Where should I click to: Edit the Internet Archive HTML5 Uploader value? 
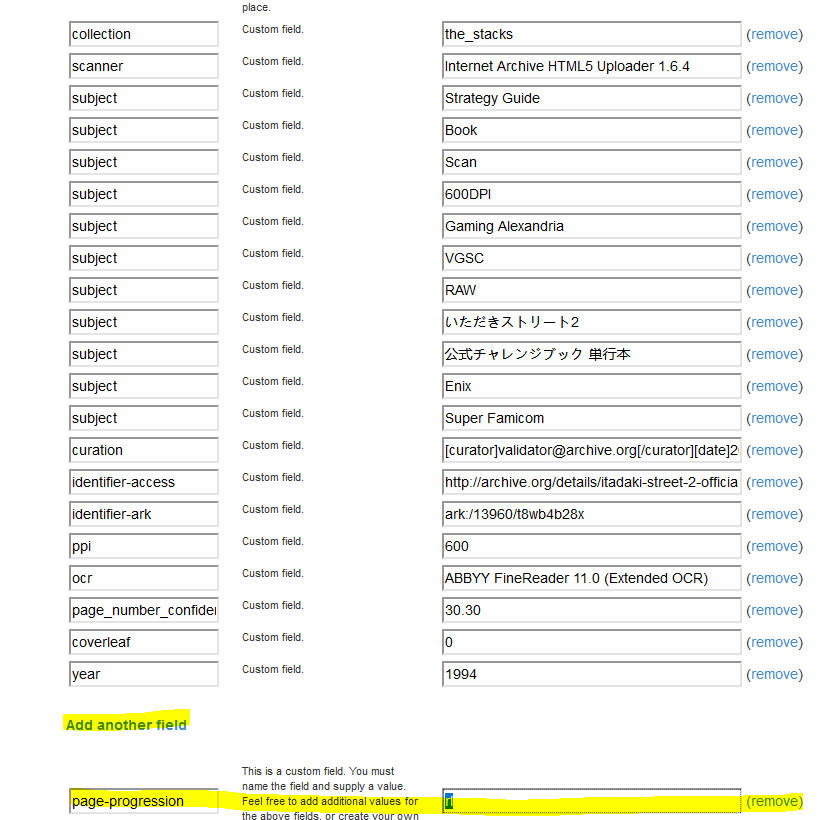point(592,66)
